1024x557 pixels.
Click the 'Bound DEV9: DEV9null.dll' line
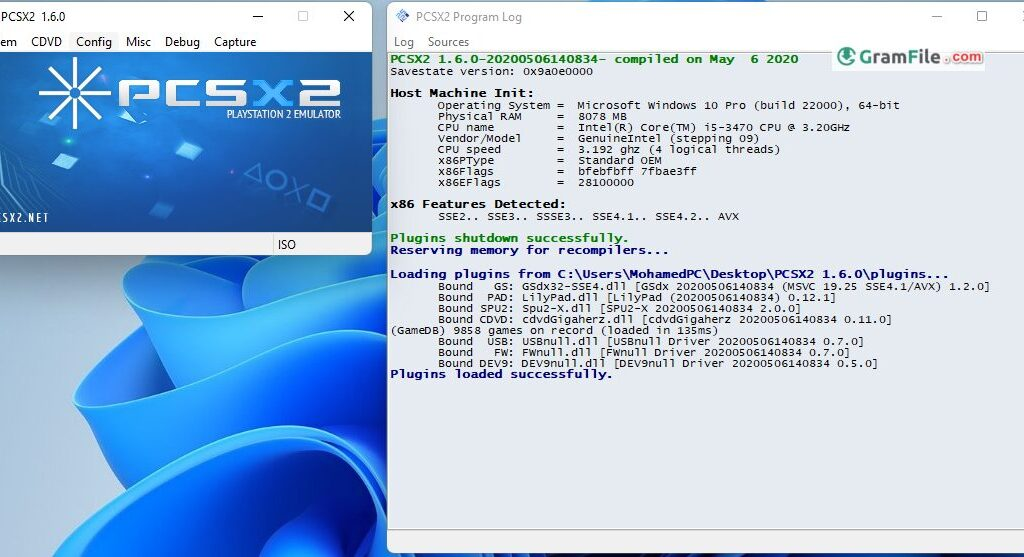click(x=658, y=364)
